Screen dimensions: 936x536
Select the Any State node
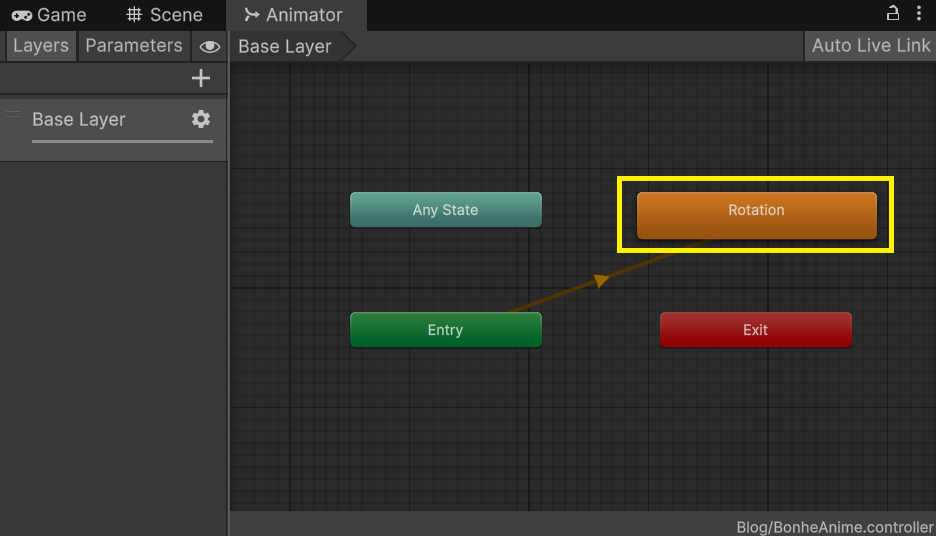(445, 210)
